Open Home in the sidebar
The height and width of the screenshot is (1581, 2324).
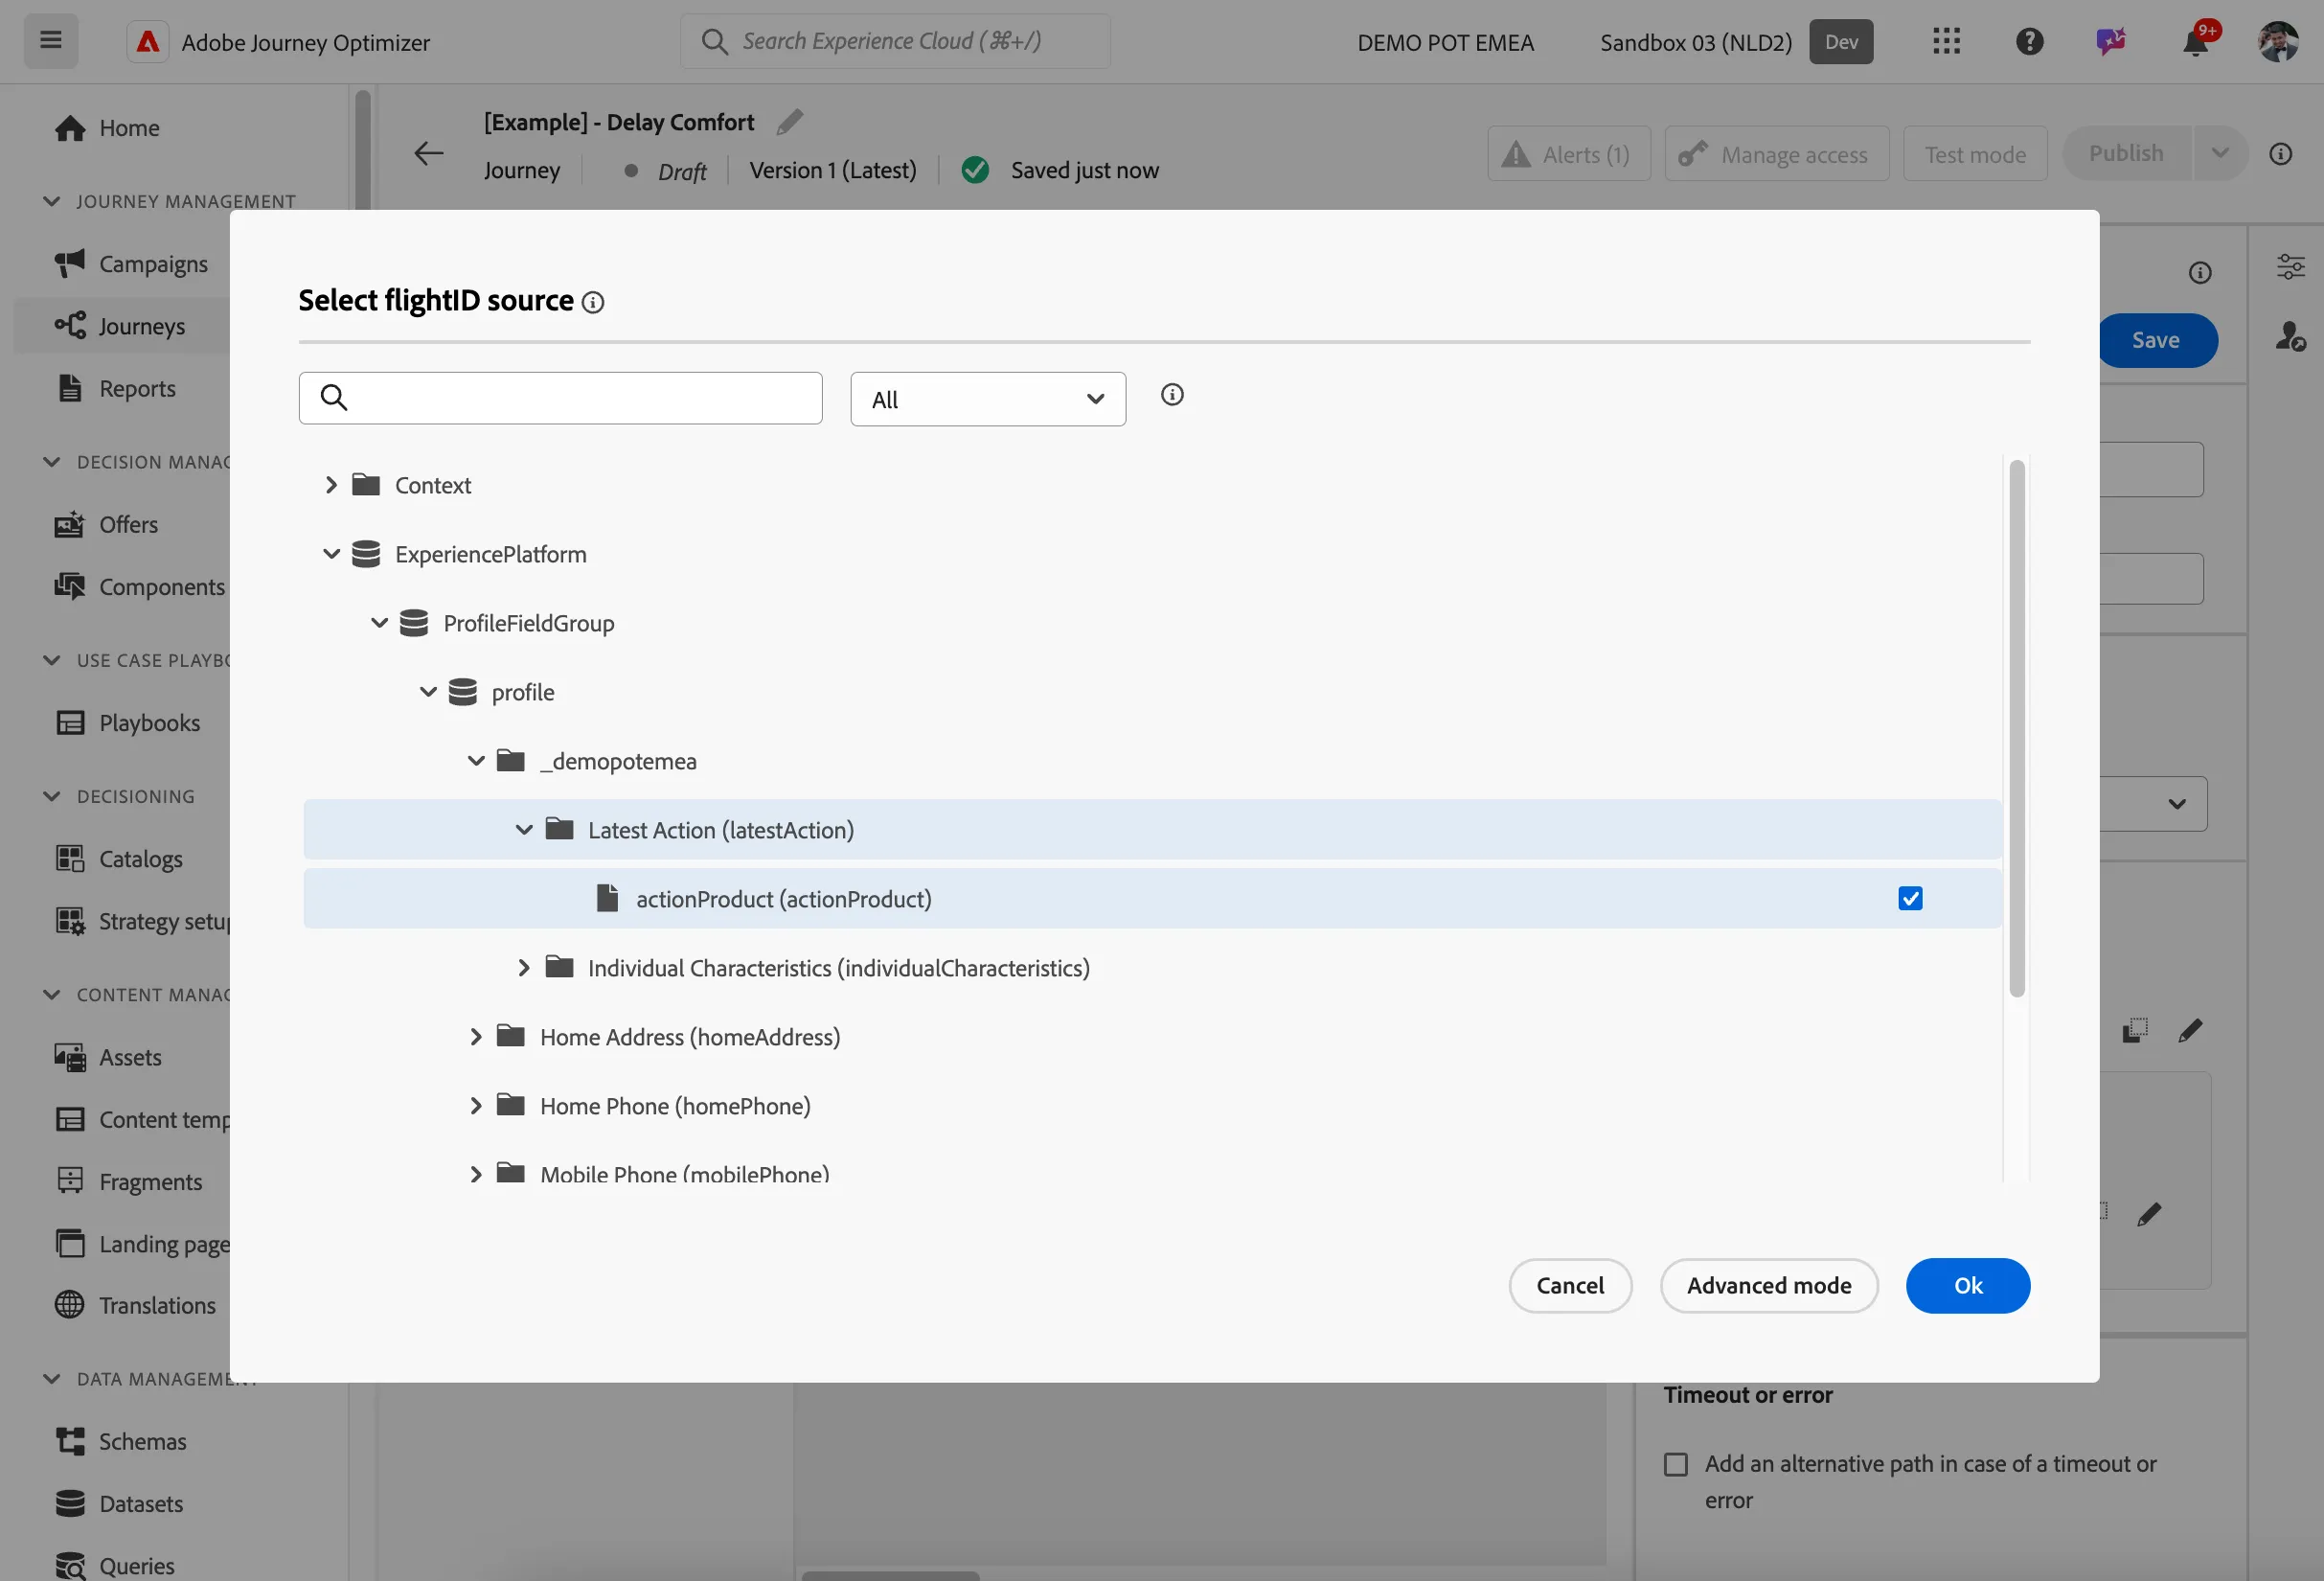(x=129, y=128)
